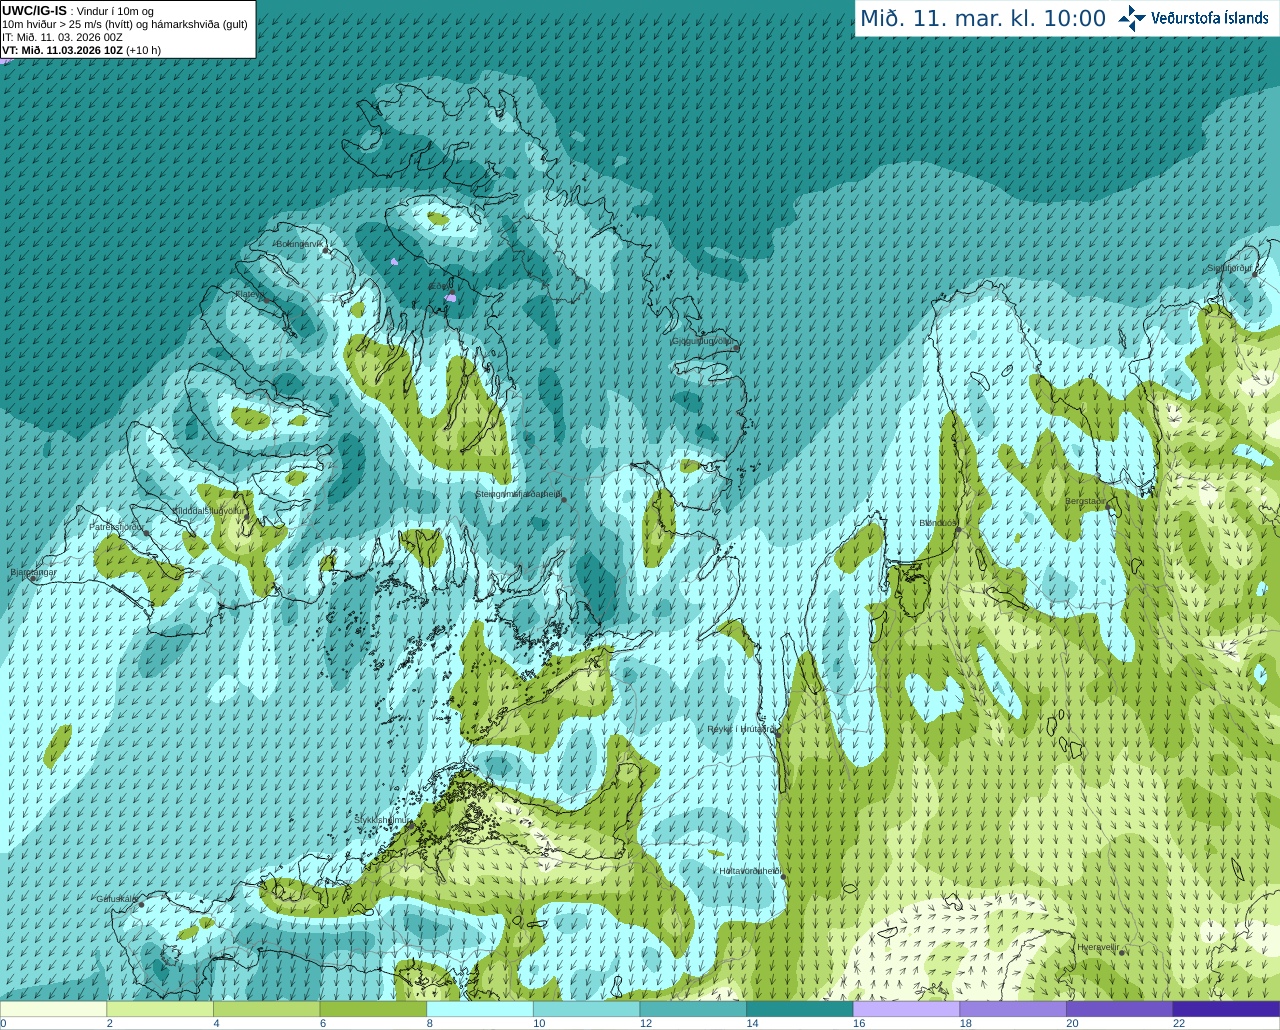Click the '8' value on the legend scale
Viewport: 1280px width, 1030px height.
[429, 1023]
